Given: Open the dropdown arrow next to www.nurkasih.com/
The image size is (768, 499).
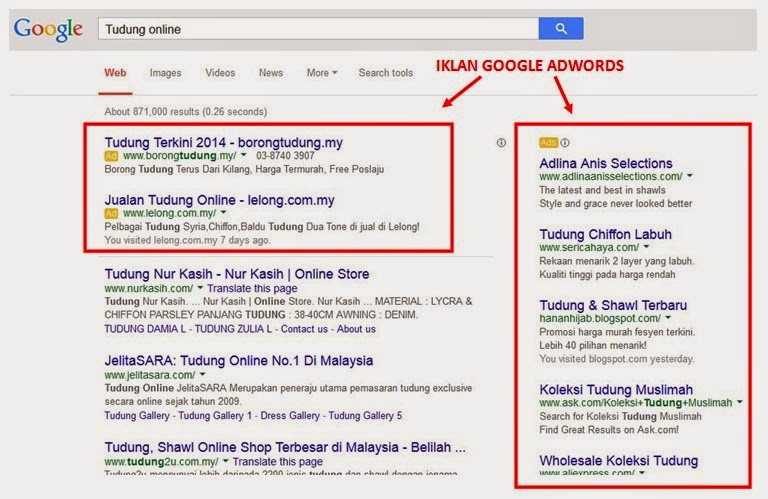Looking at the screenshot, I should pos(200,287).
